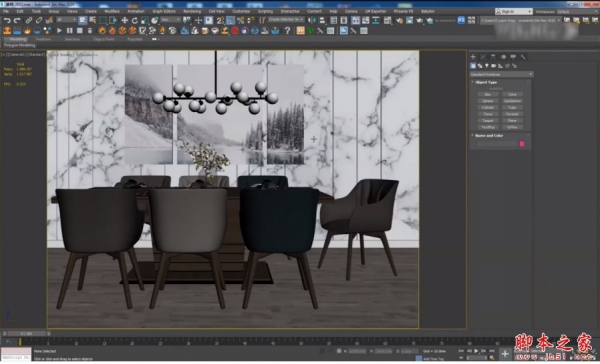
Task: Click the Undo arrow icon
Action: pyautogui.click(x=7, y=20)
